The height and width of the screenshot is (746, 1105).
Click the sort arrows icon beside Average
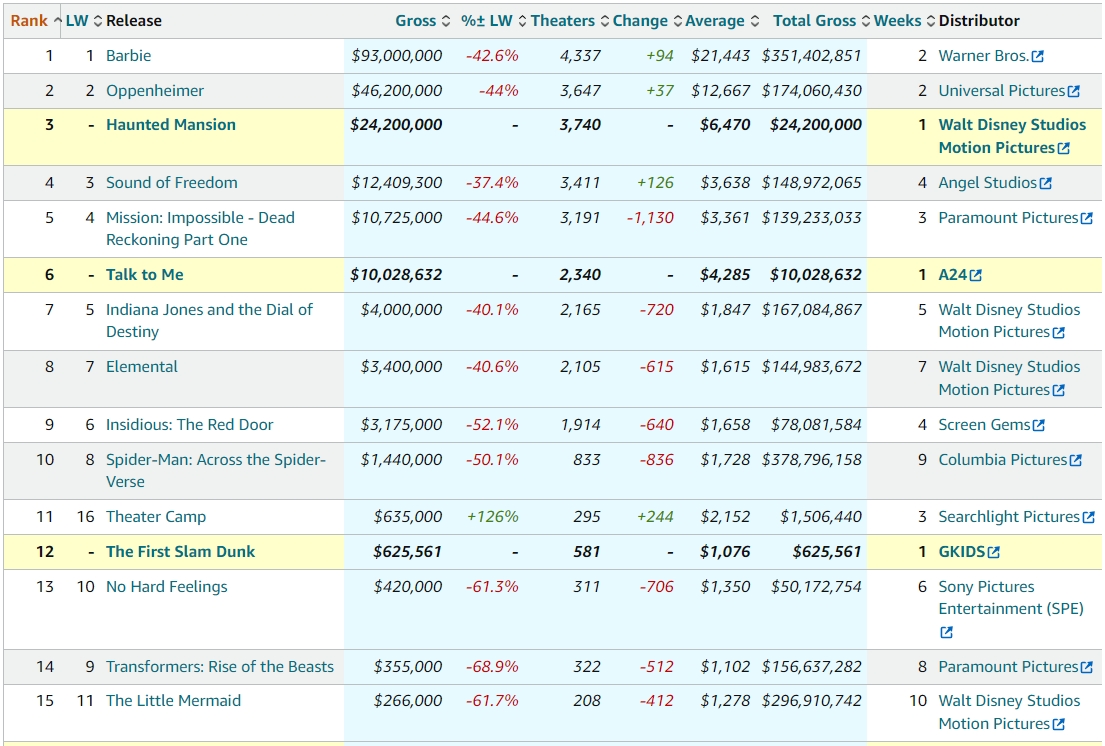pyautogui.click(x=755, y=21)
